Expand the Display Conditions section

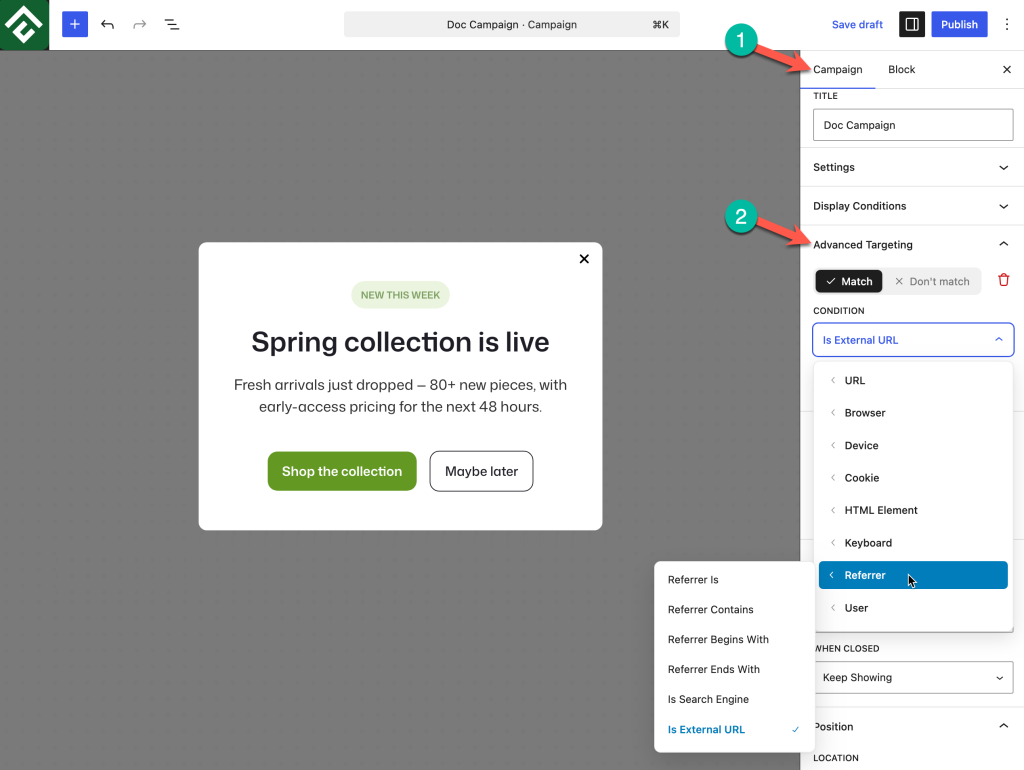[912, 206]
